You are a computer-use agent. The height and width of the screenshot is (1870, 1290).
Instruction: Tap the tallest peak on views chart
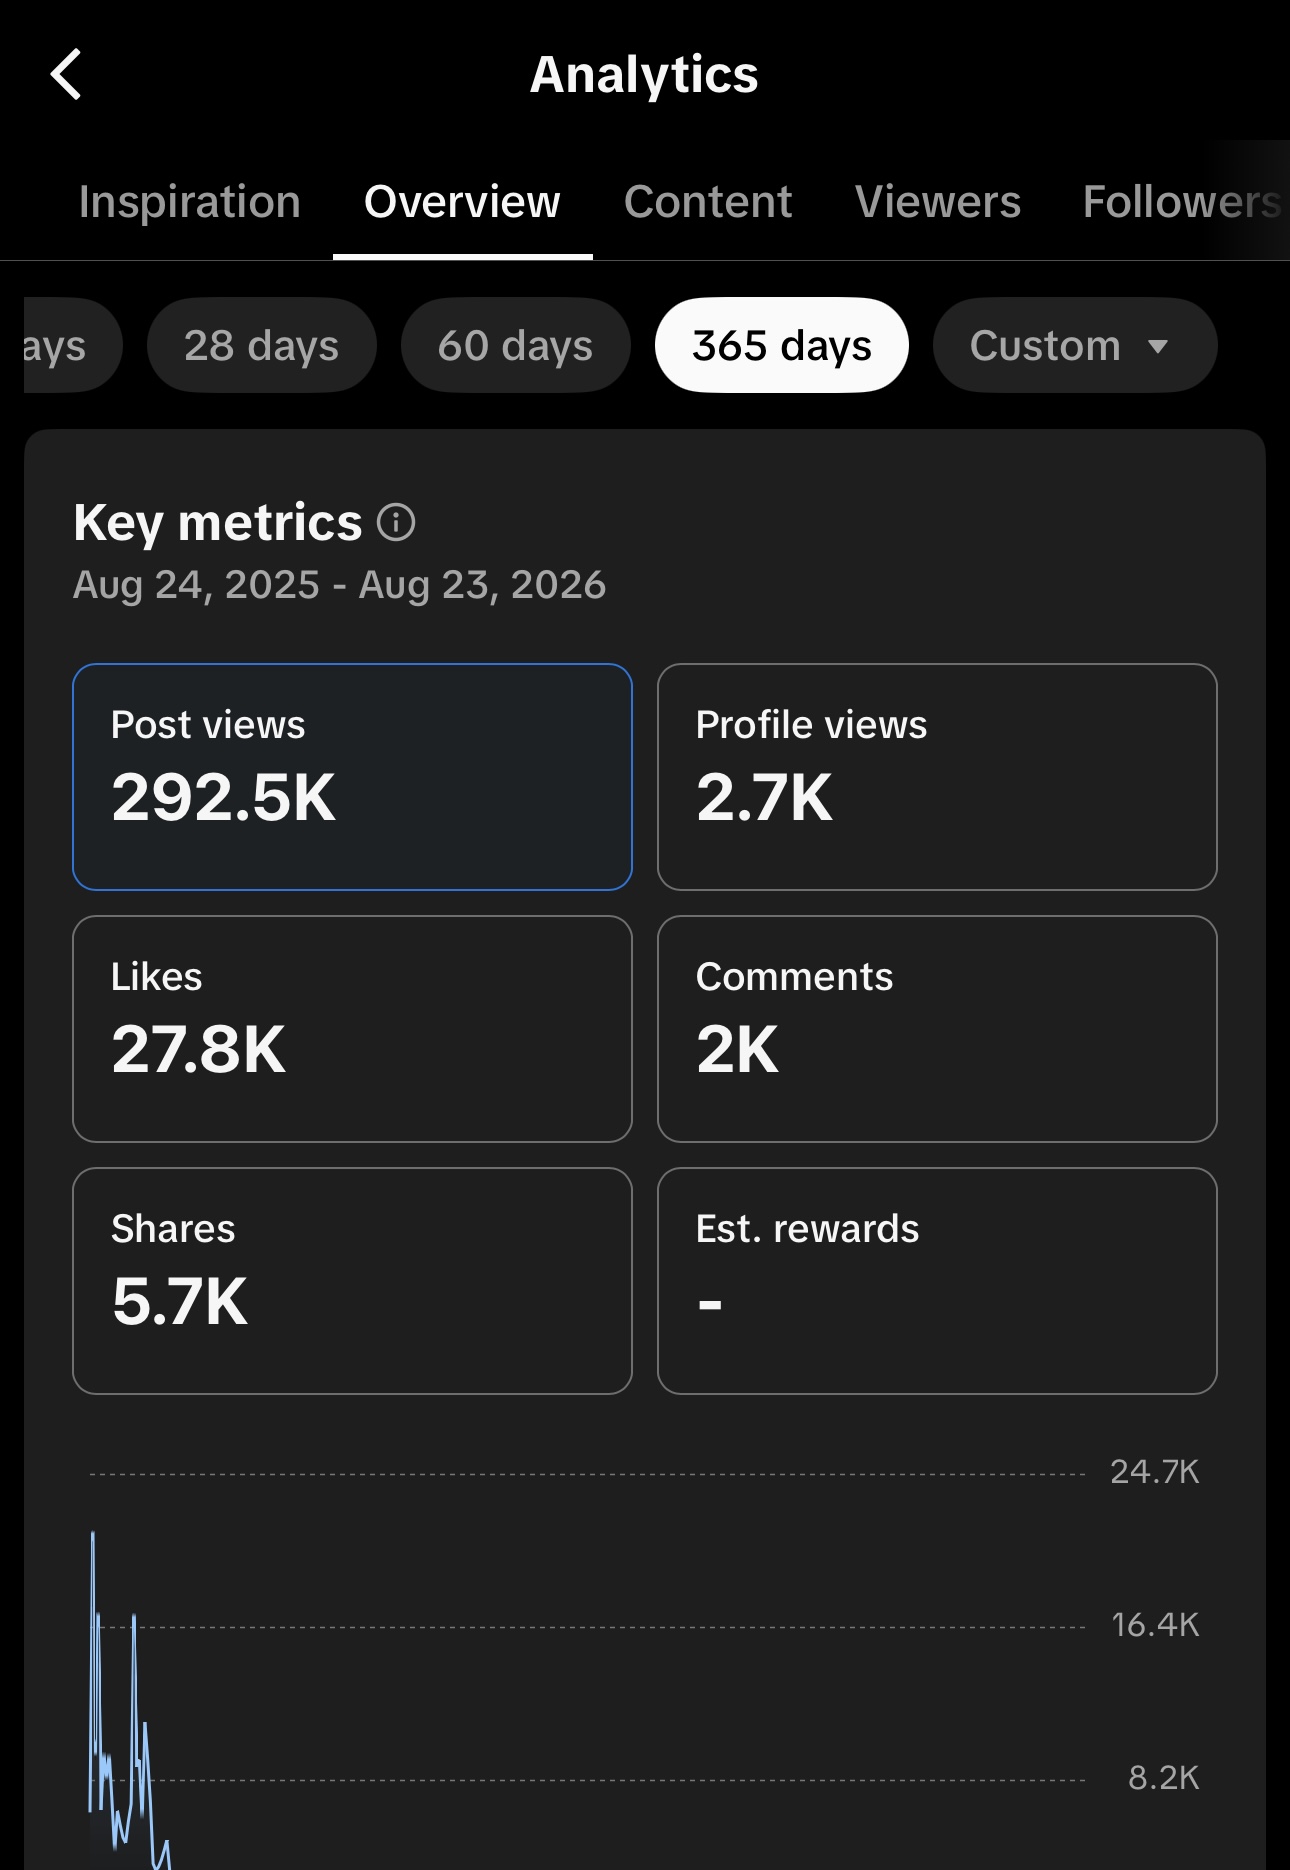[x=93, y=1534]
